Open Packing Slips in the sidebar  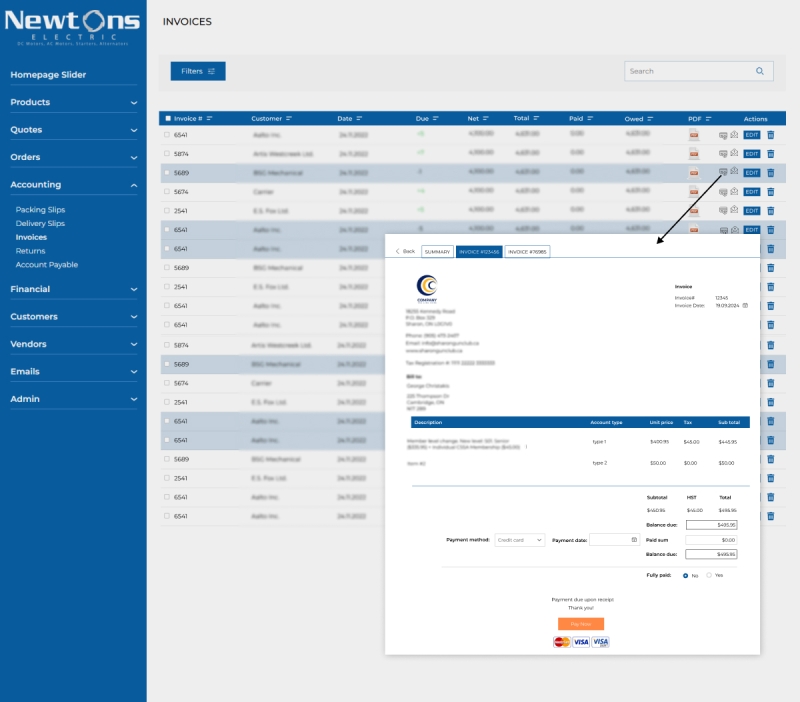(x=40, y=210)
